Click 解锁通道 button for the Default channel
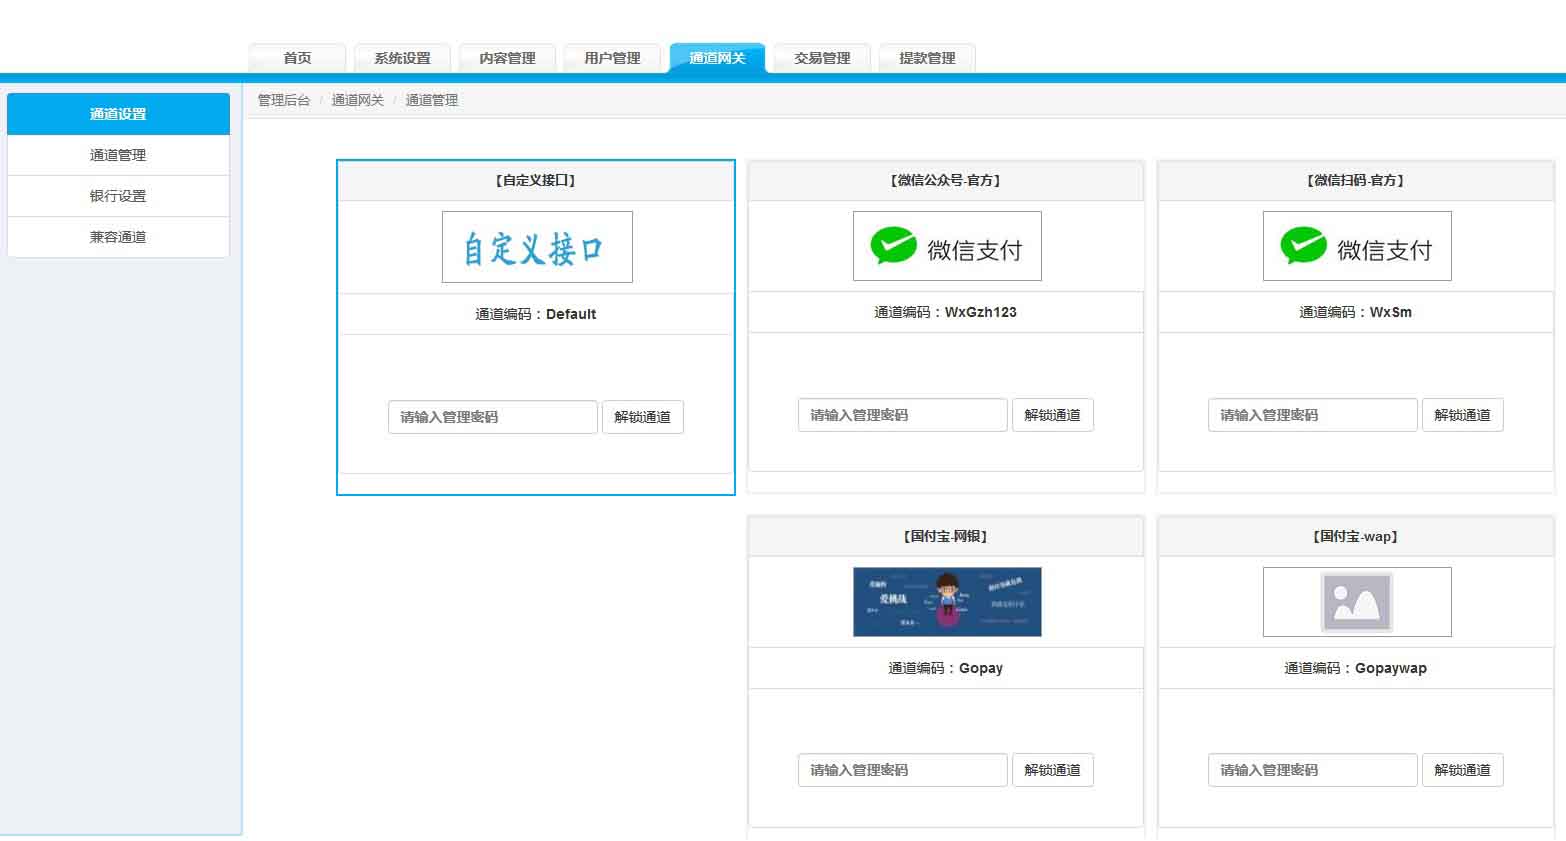1566x841 pixels. pos(642,417)
